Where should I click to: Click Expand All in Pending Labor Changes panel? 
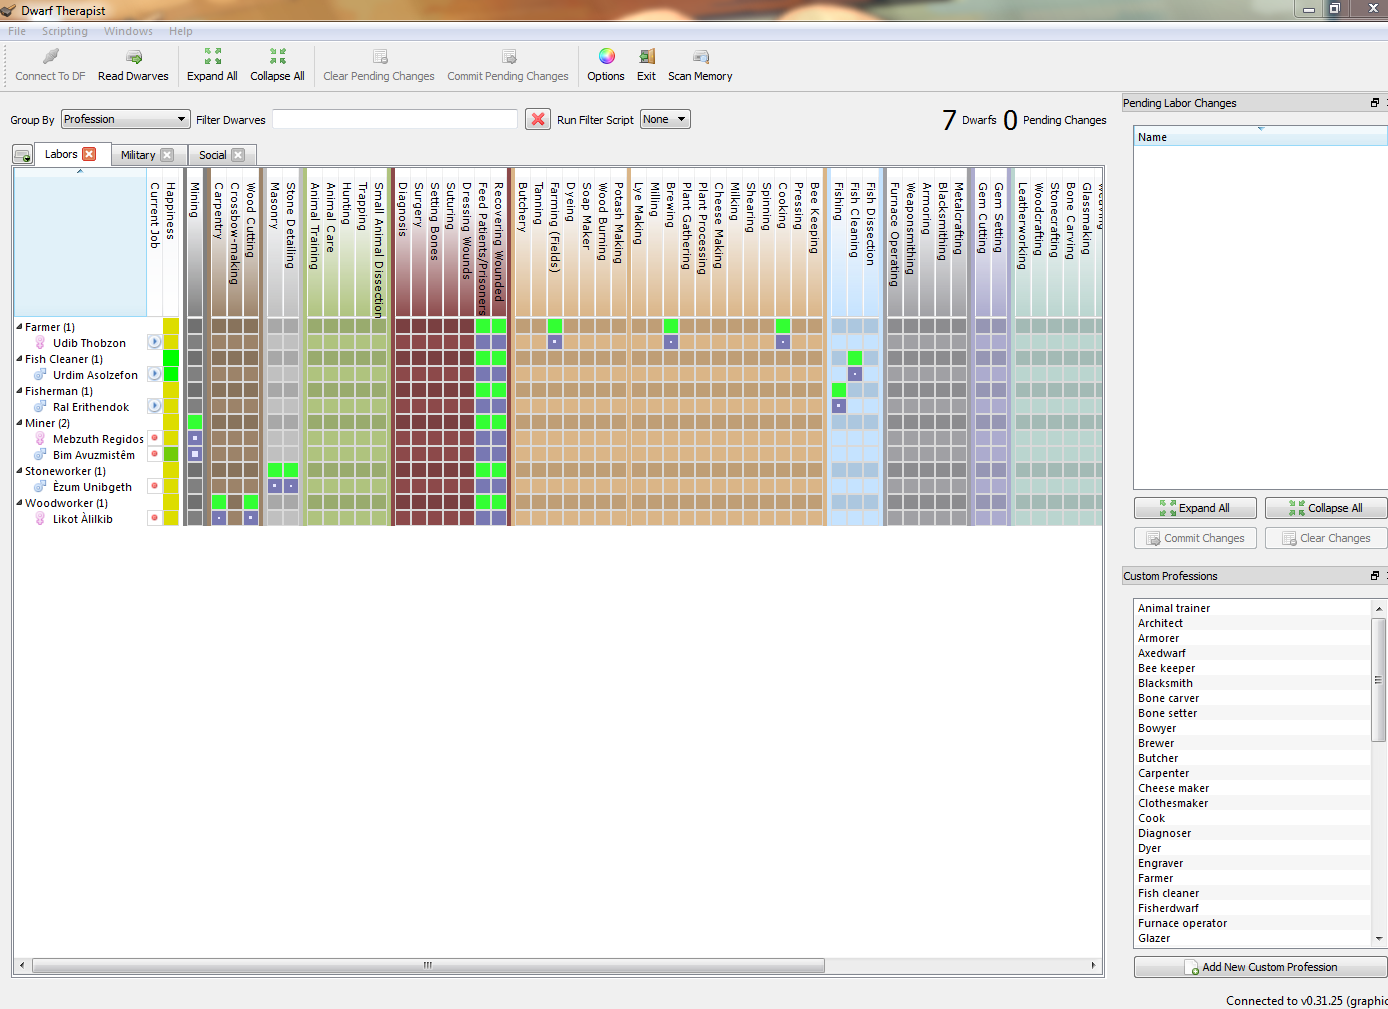pyautogui.click(x=1195, y=508)
